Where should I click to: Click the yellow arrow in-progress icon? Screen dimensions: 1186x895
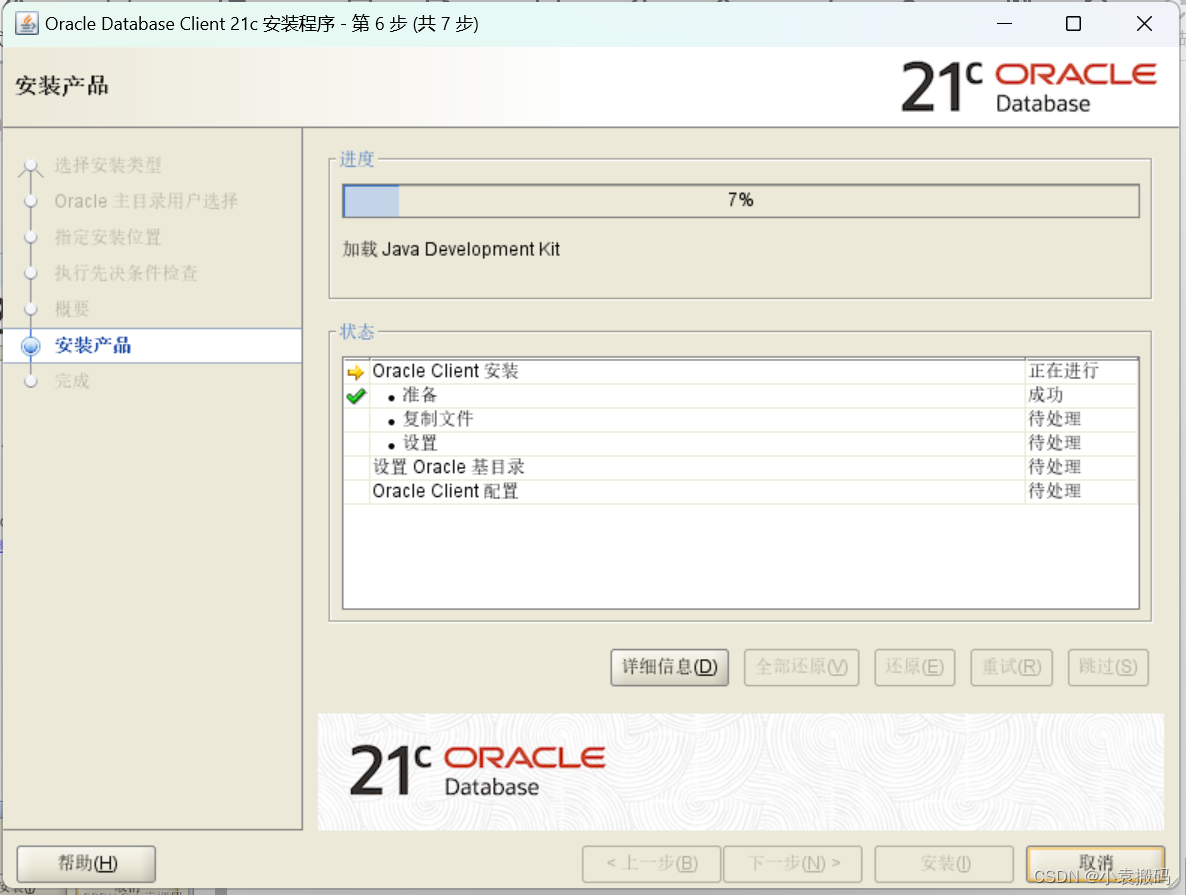tap(355, 371)
